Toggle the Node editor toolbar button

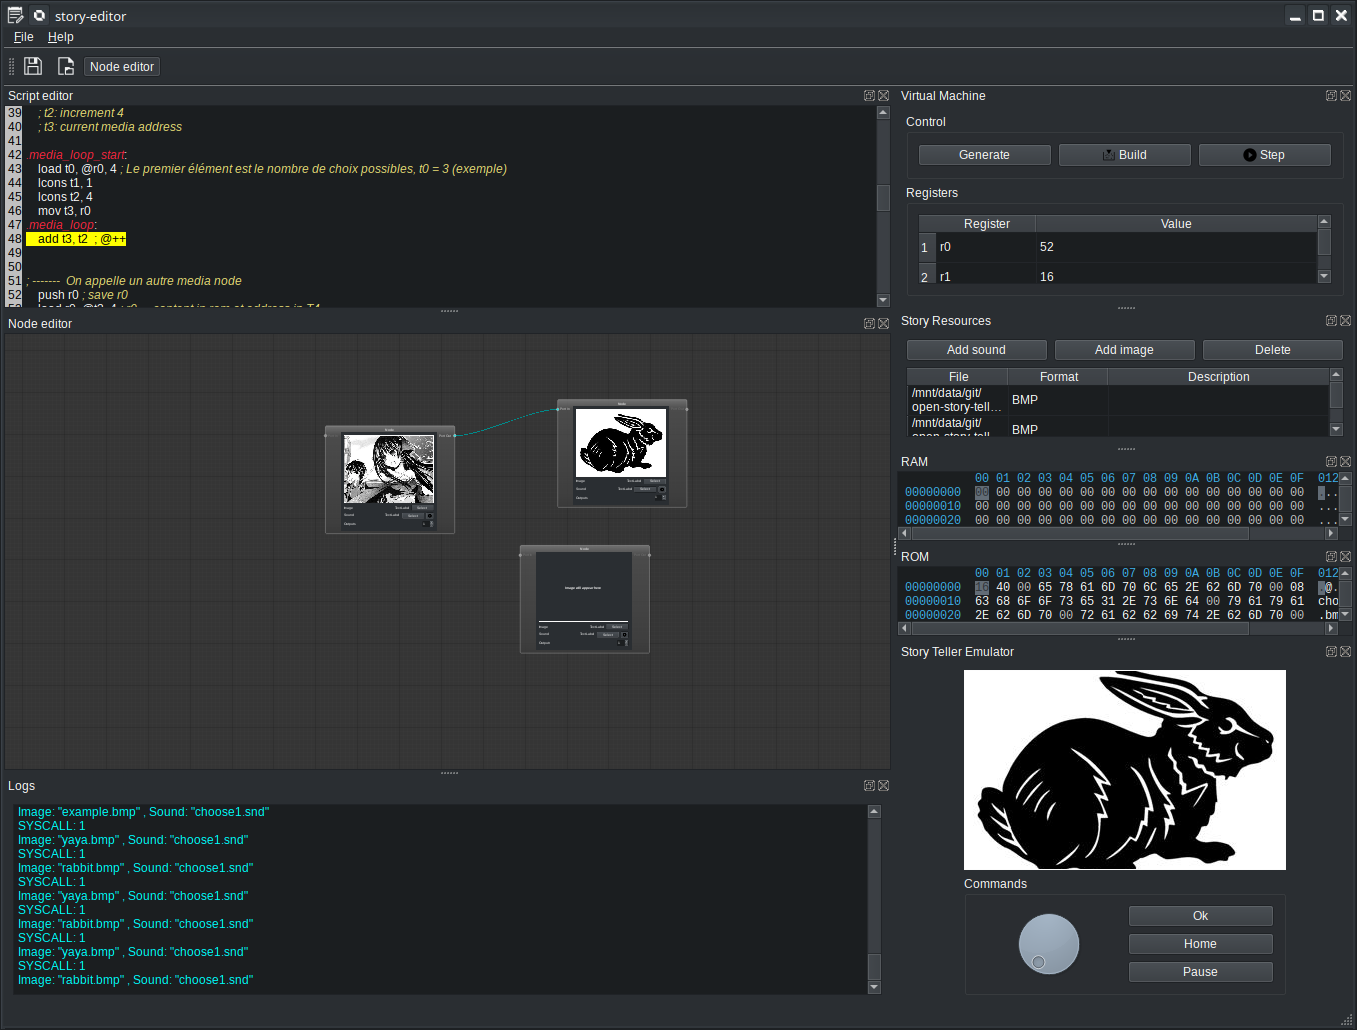pyautogui.click(x=122, y=67)
